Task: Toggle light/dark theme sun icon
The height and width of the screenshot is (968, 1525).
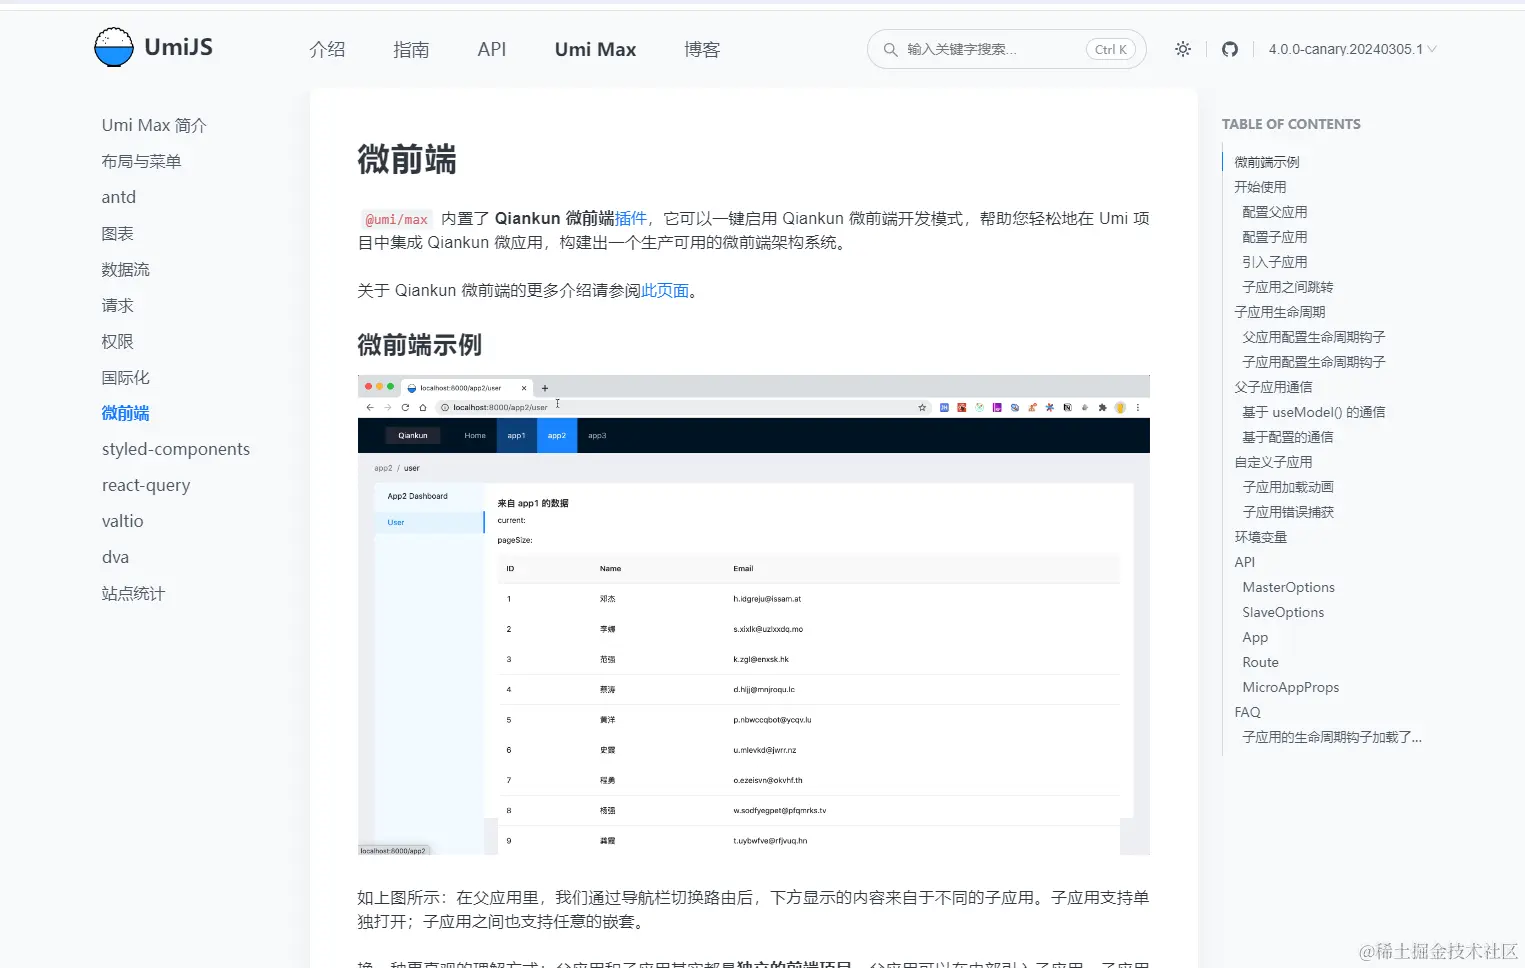Action: (x=1183, y=49)
